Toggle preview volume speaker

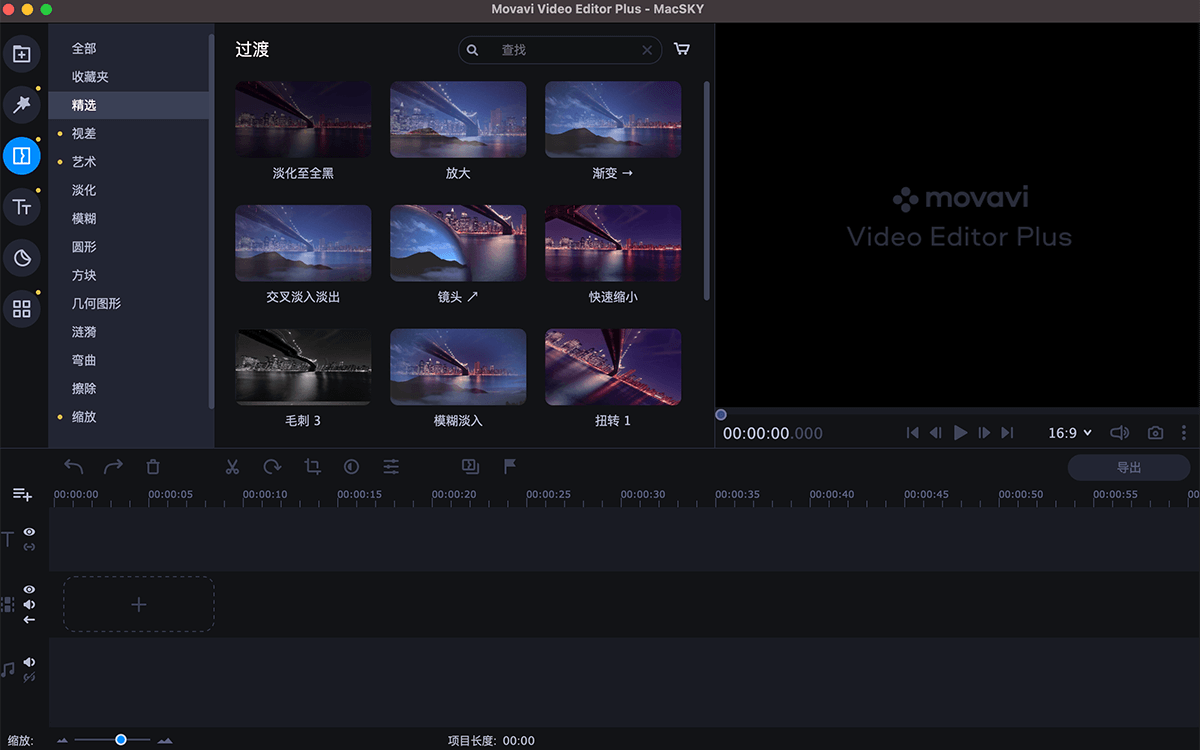[x=1120, y=433]
